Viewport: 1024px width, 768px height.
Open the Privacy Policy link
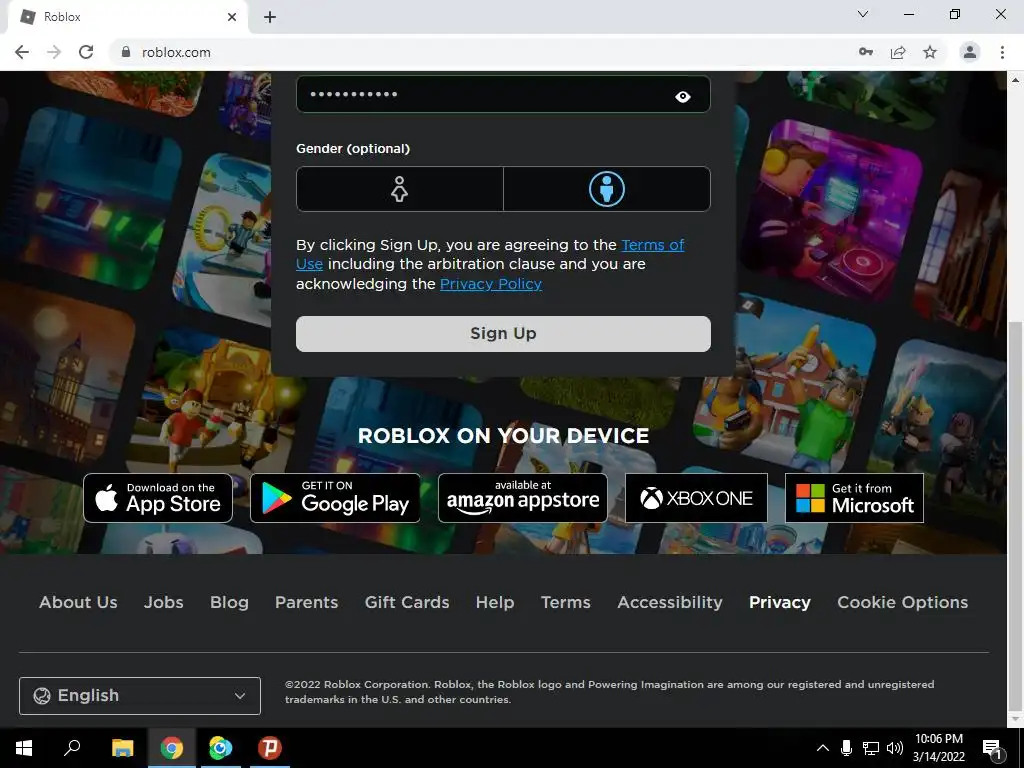(x=490, y=284)
